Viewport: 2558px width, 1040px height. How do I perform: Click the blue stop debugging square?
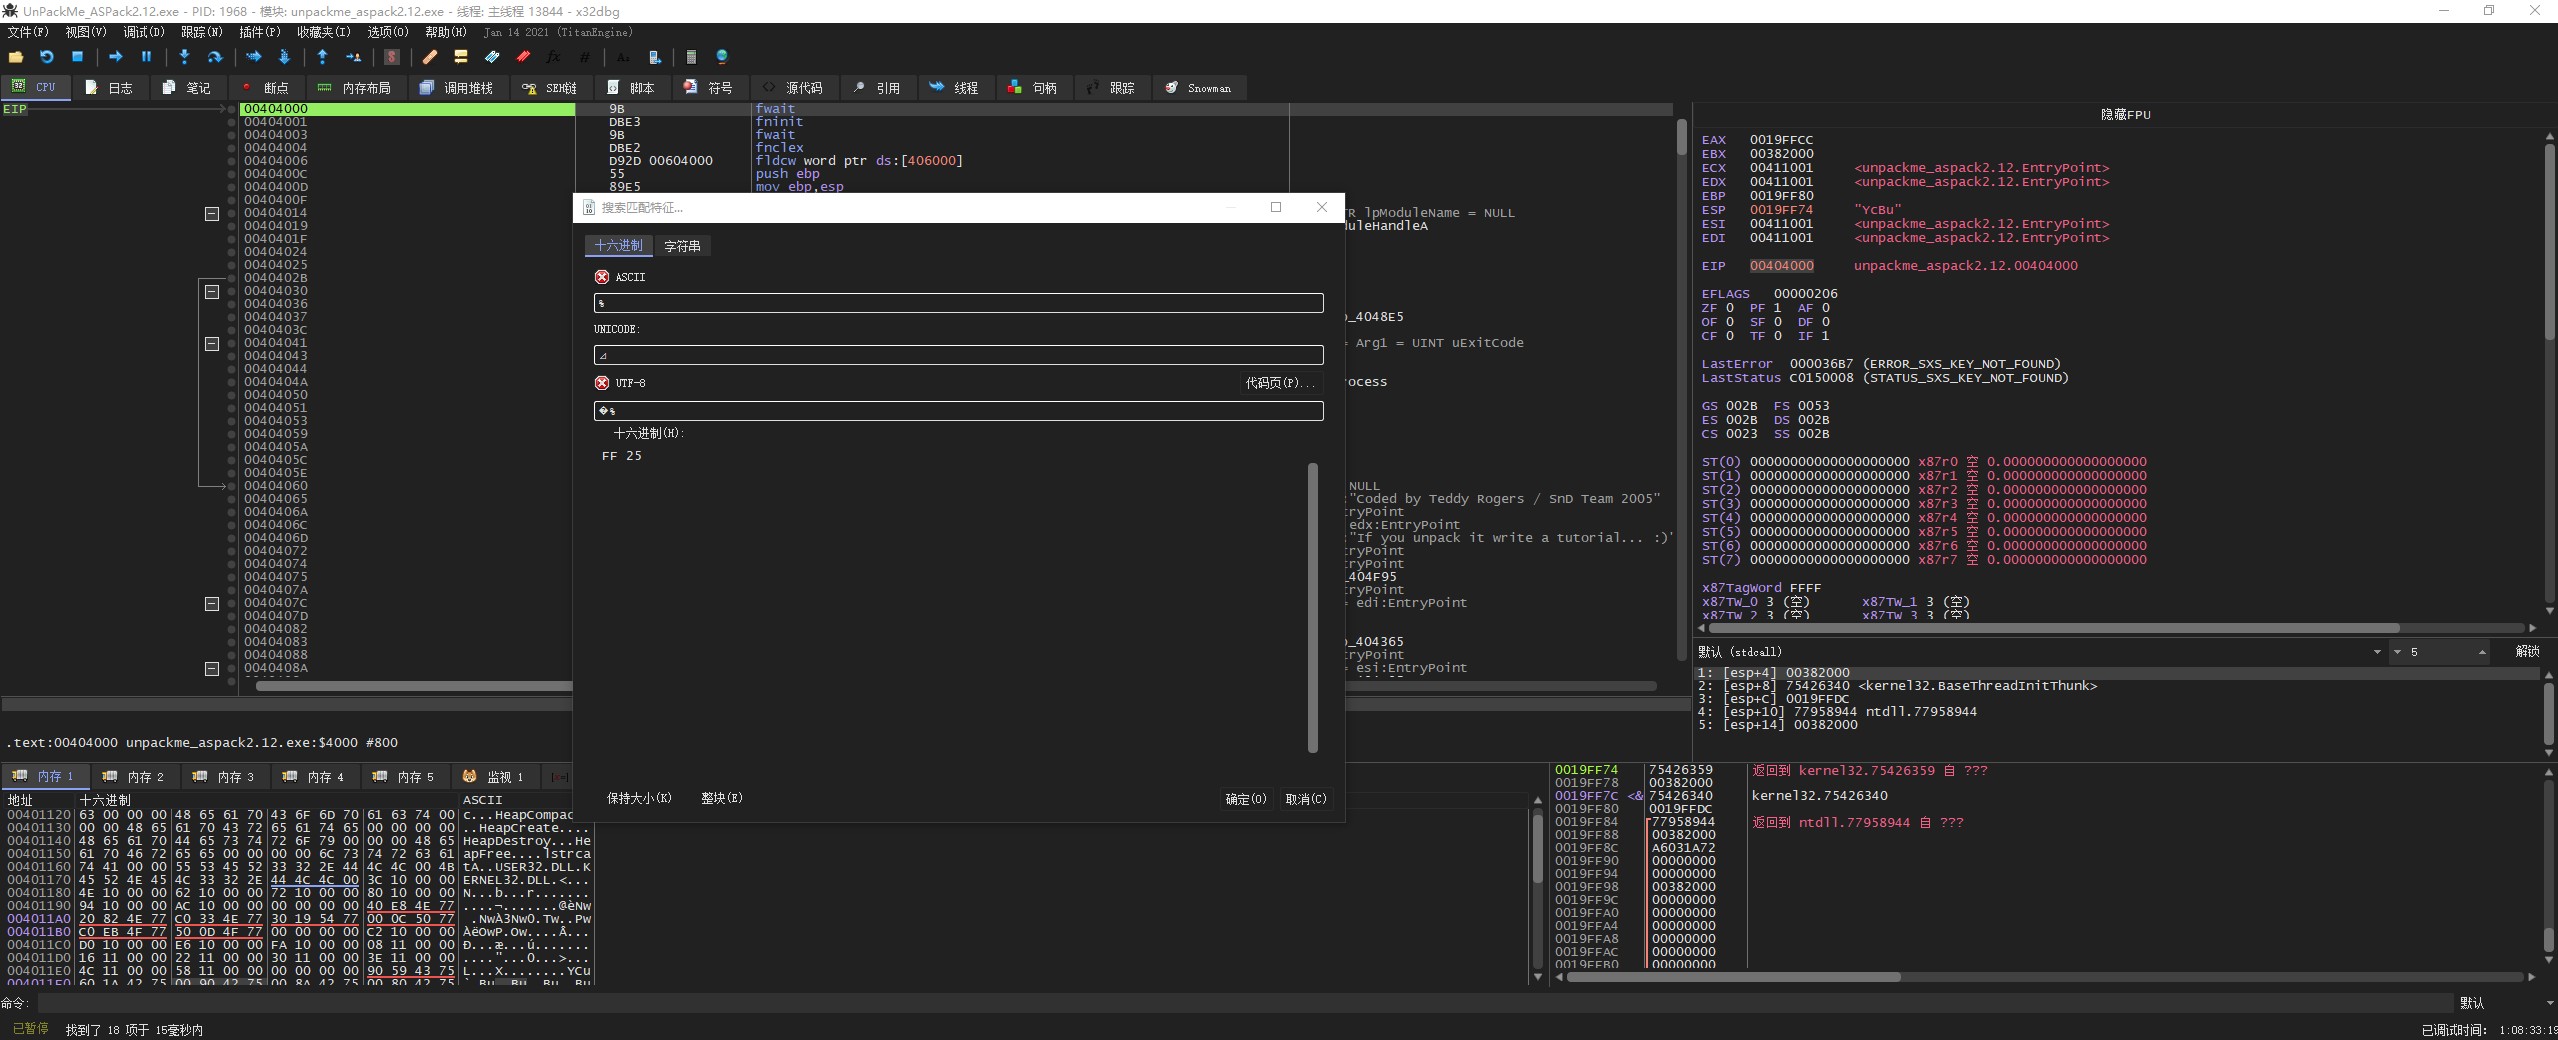click(x=77, y=57)
